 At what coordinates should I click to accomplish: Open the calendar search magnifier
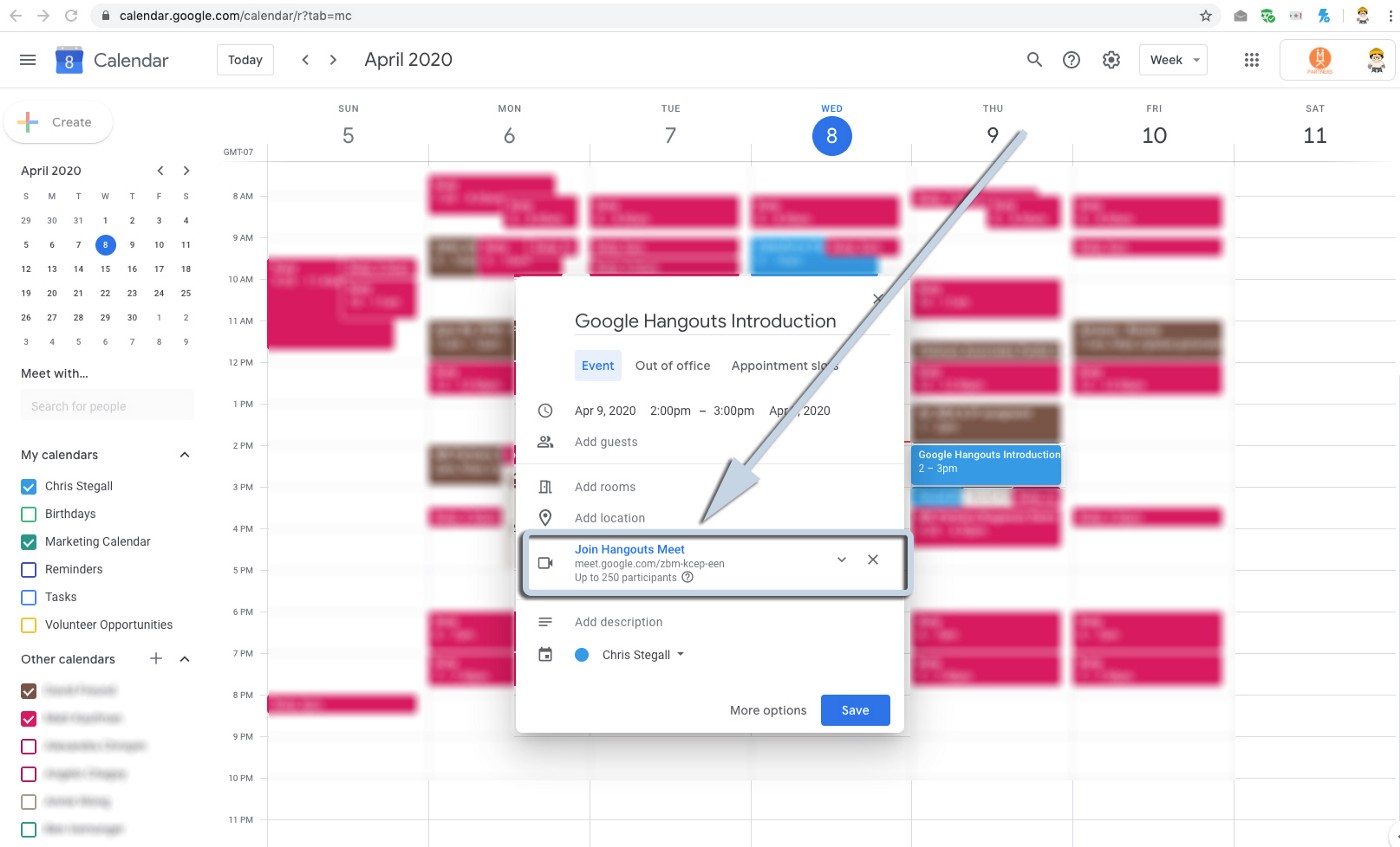(x=1035, y=60)
